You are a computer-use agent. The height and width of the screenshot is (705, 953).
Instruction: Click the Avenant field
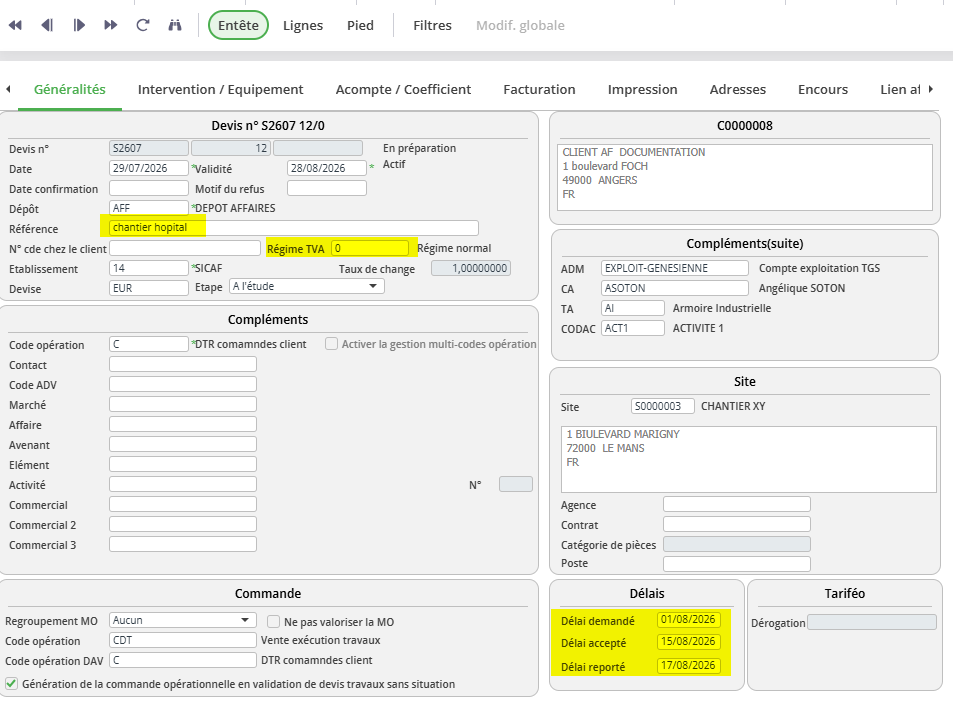(x=183, y=444)
